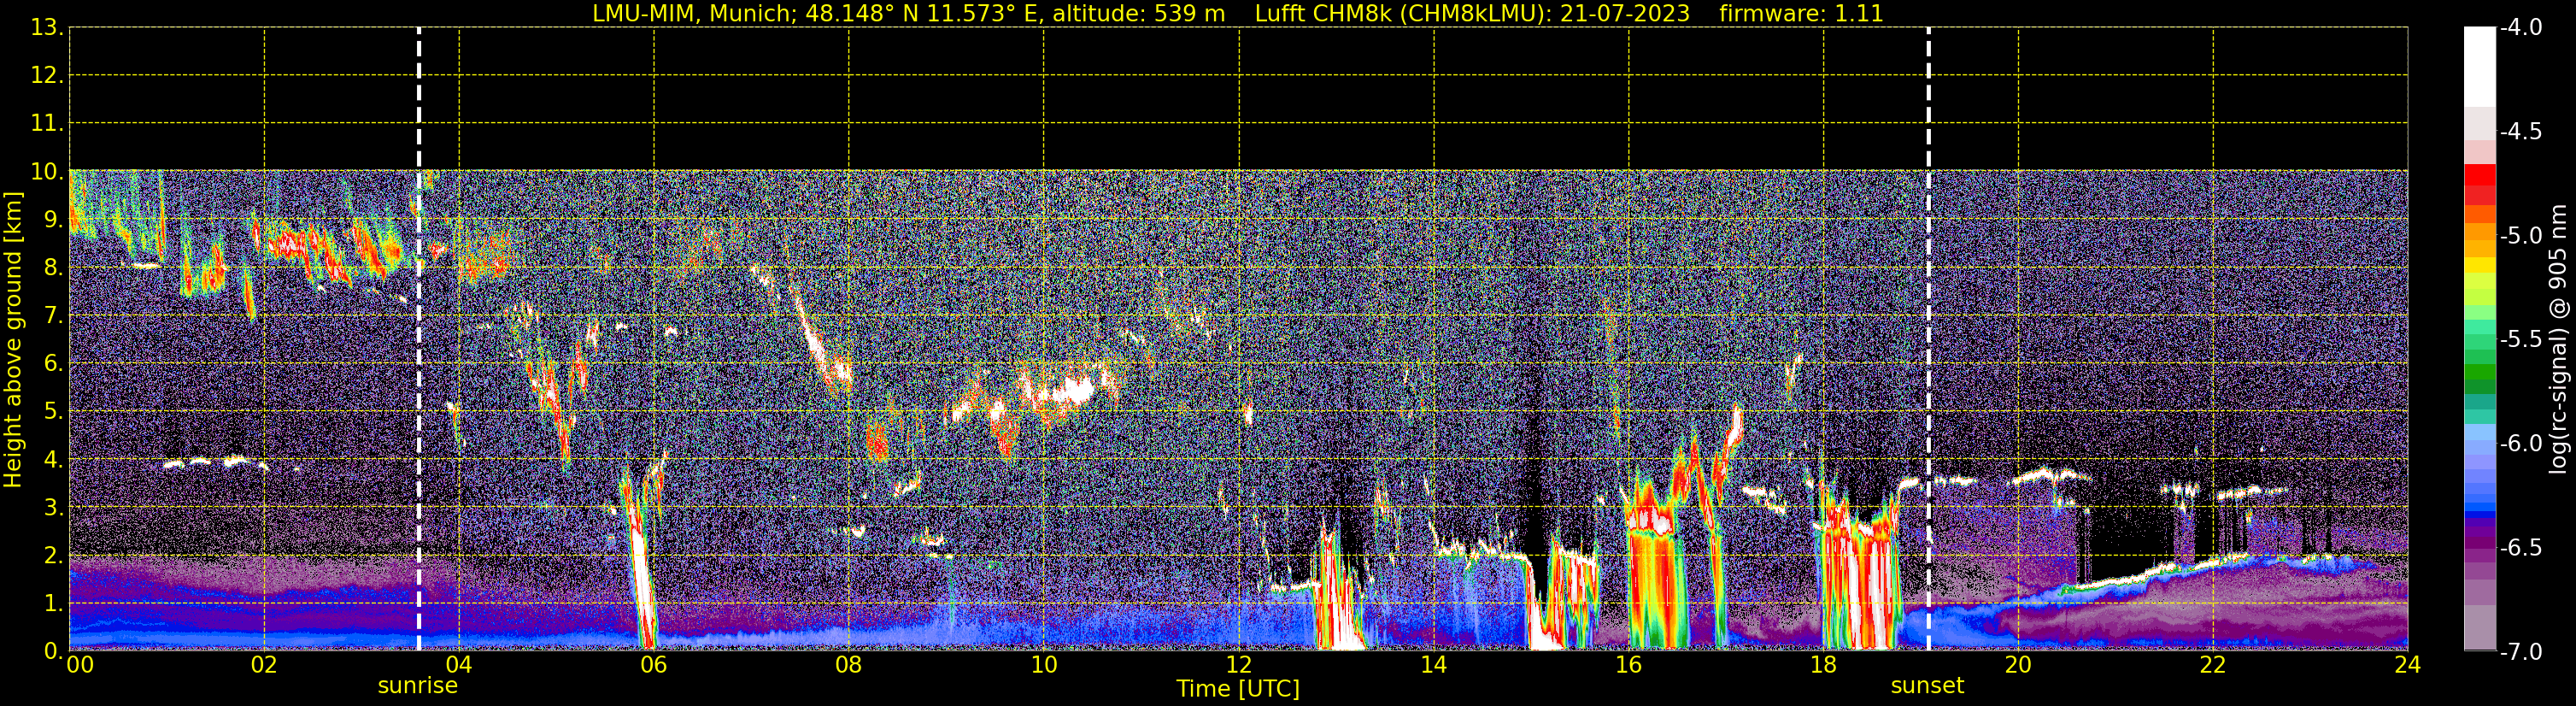Click the '06' time axis tick label
The image size is (2576, 706).
pos(654,665)
